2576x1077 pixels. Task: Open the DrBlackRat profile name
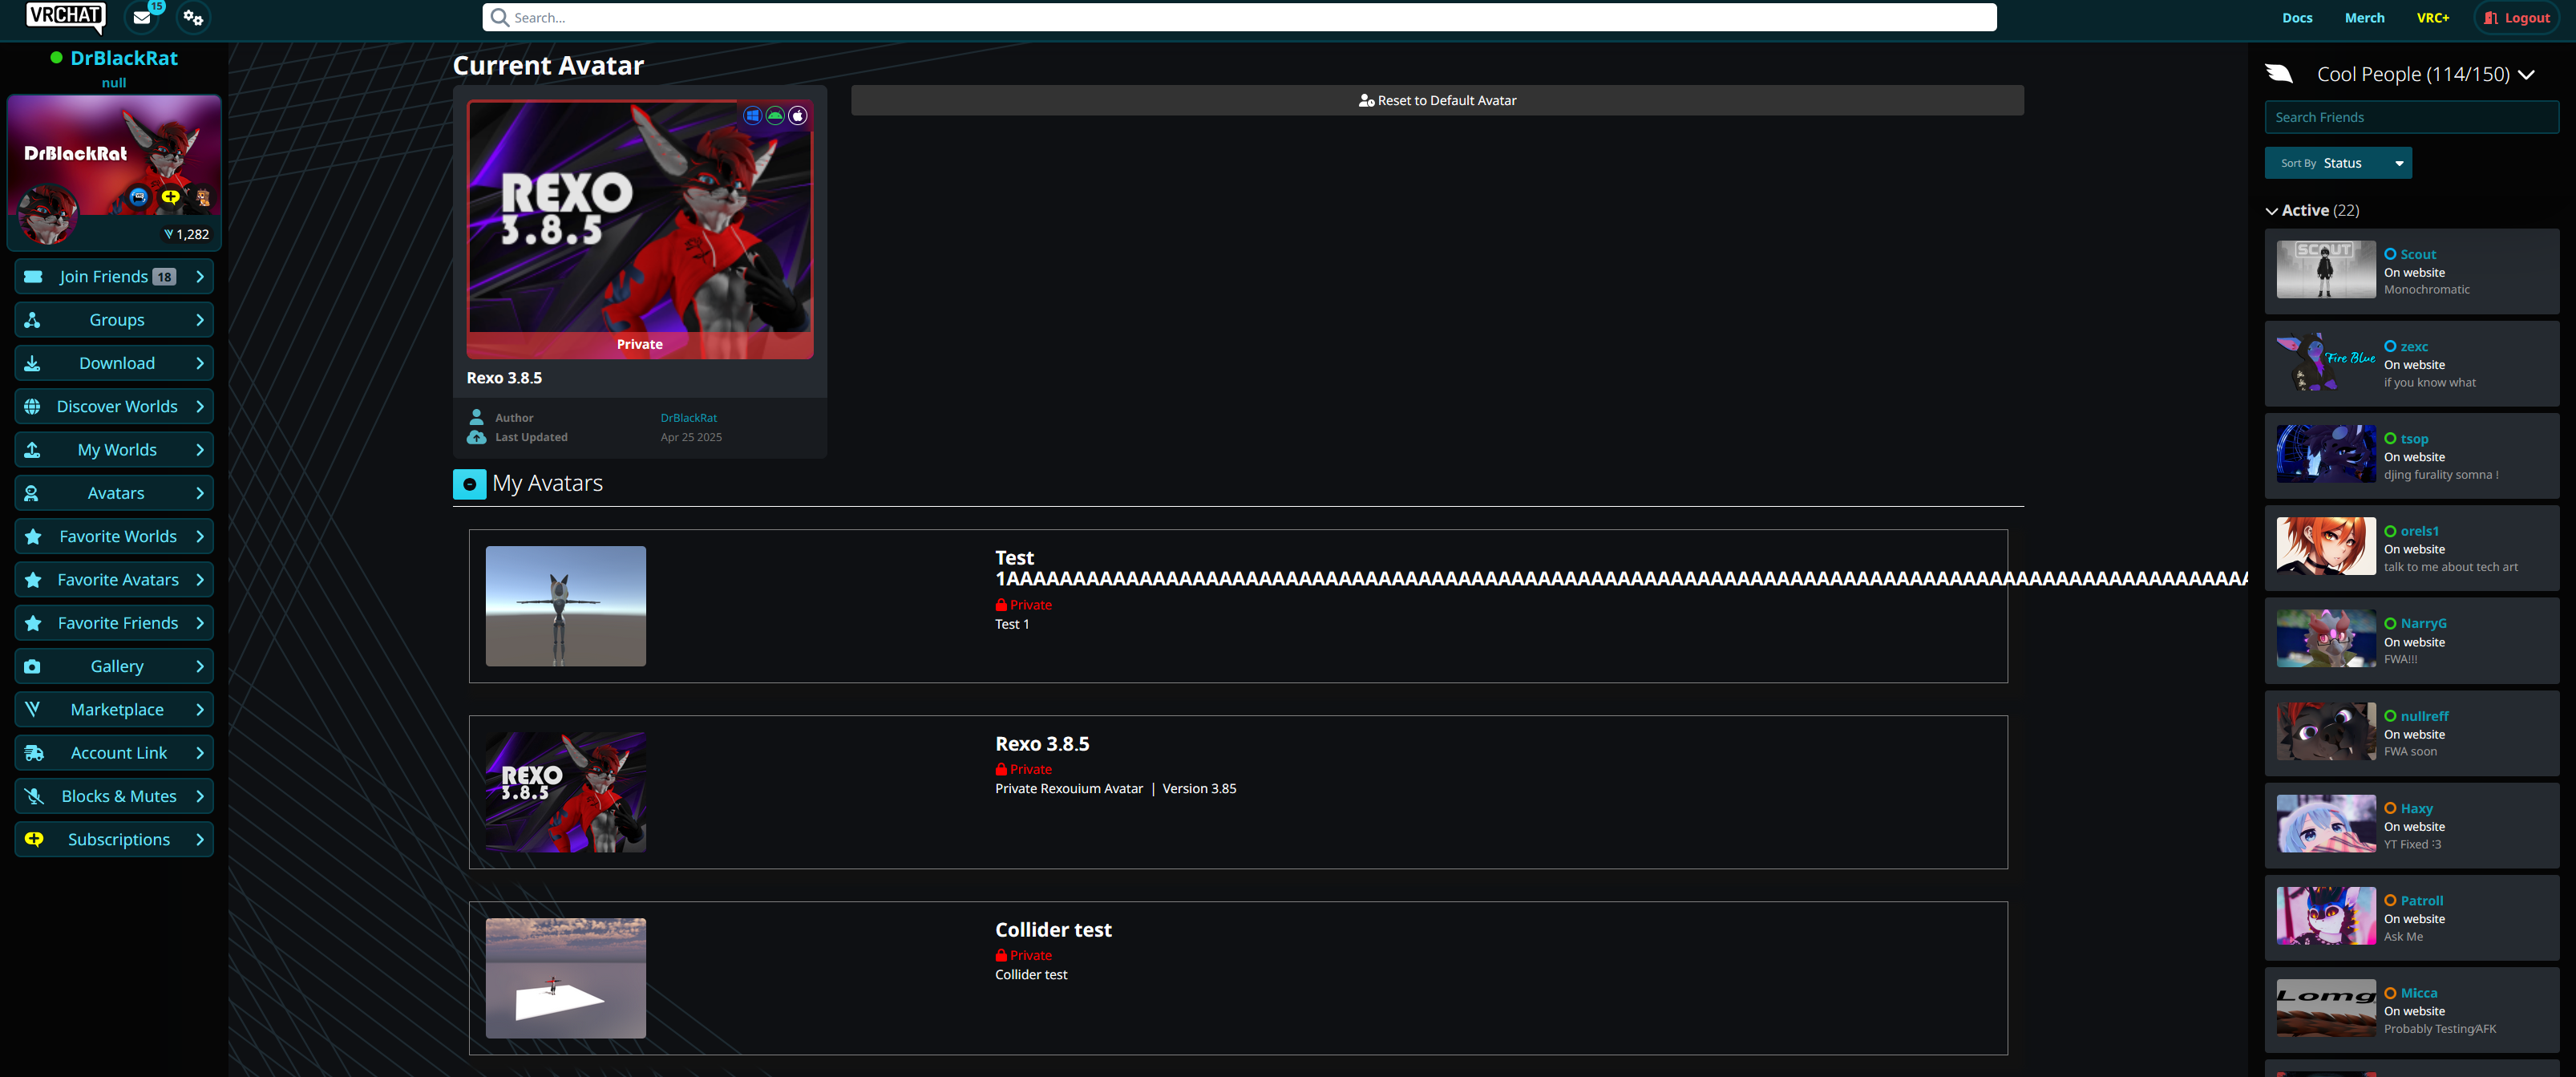pos(124,58)
